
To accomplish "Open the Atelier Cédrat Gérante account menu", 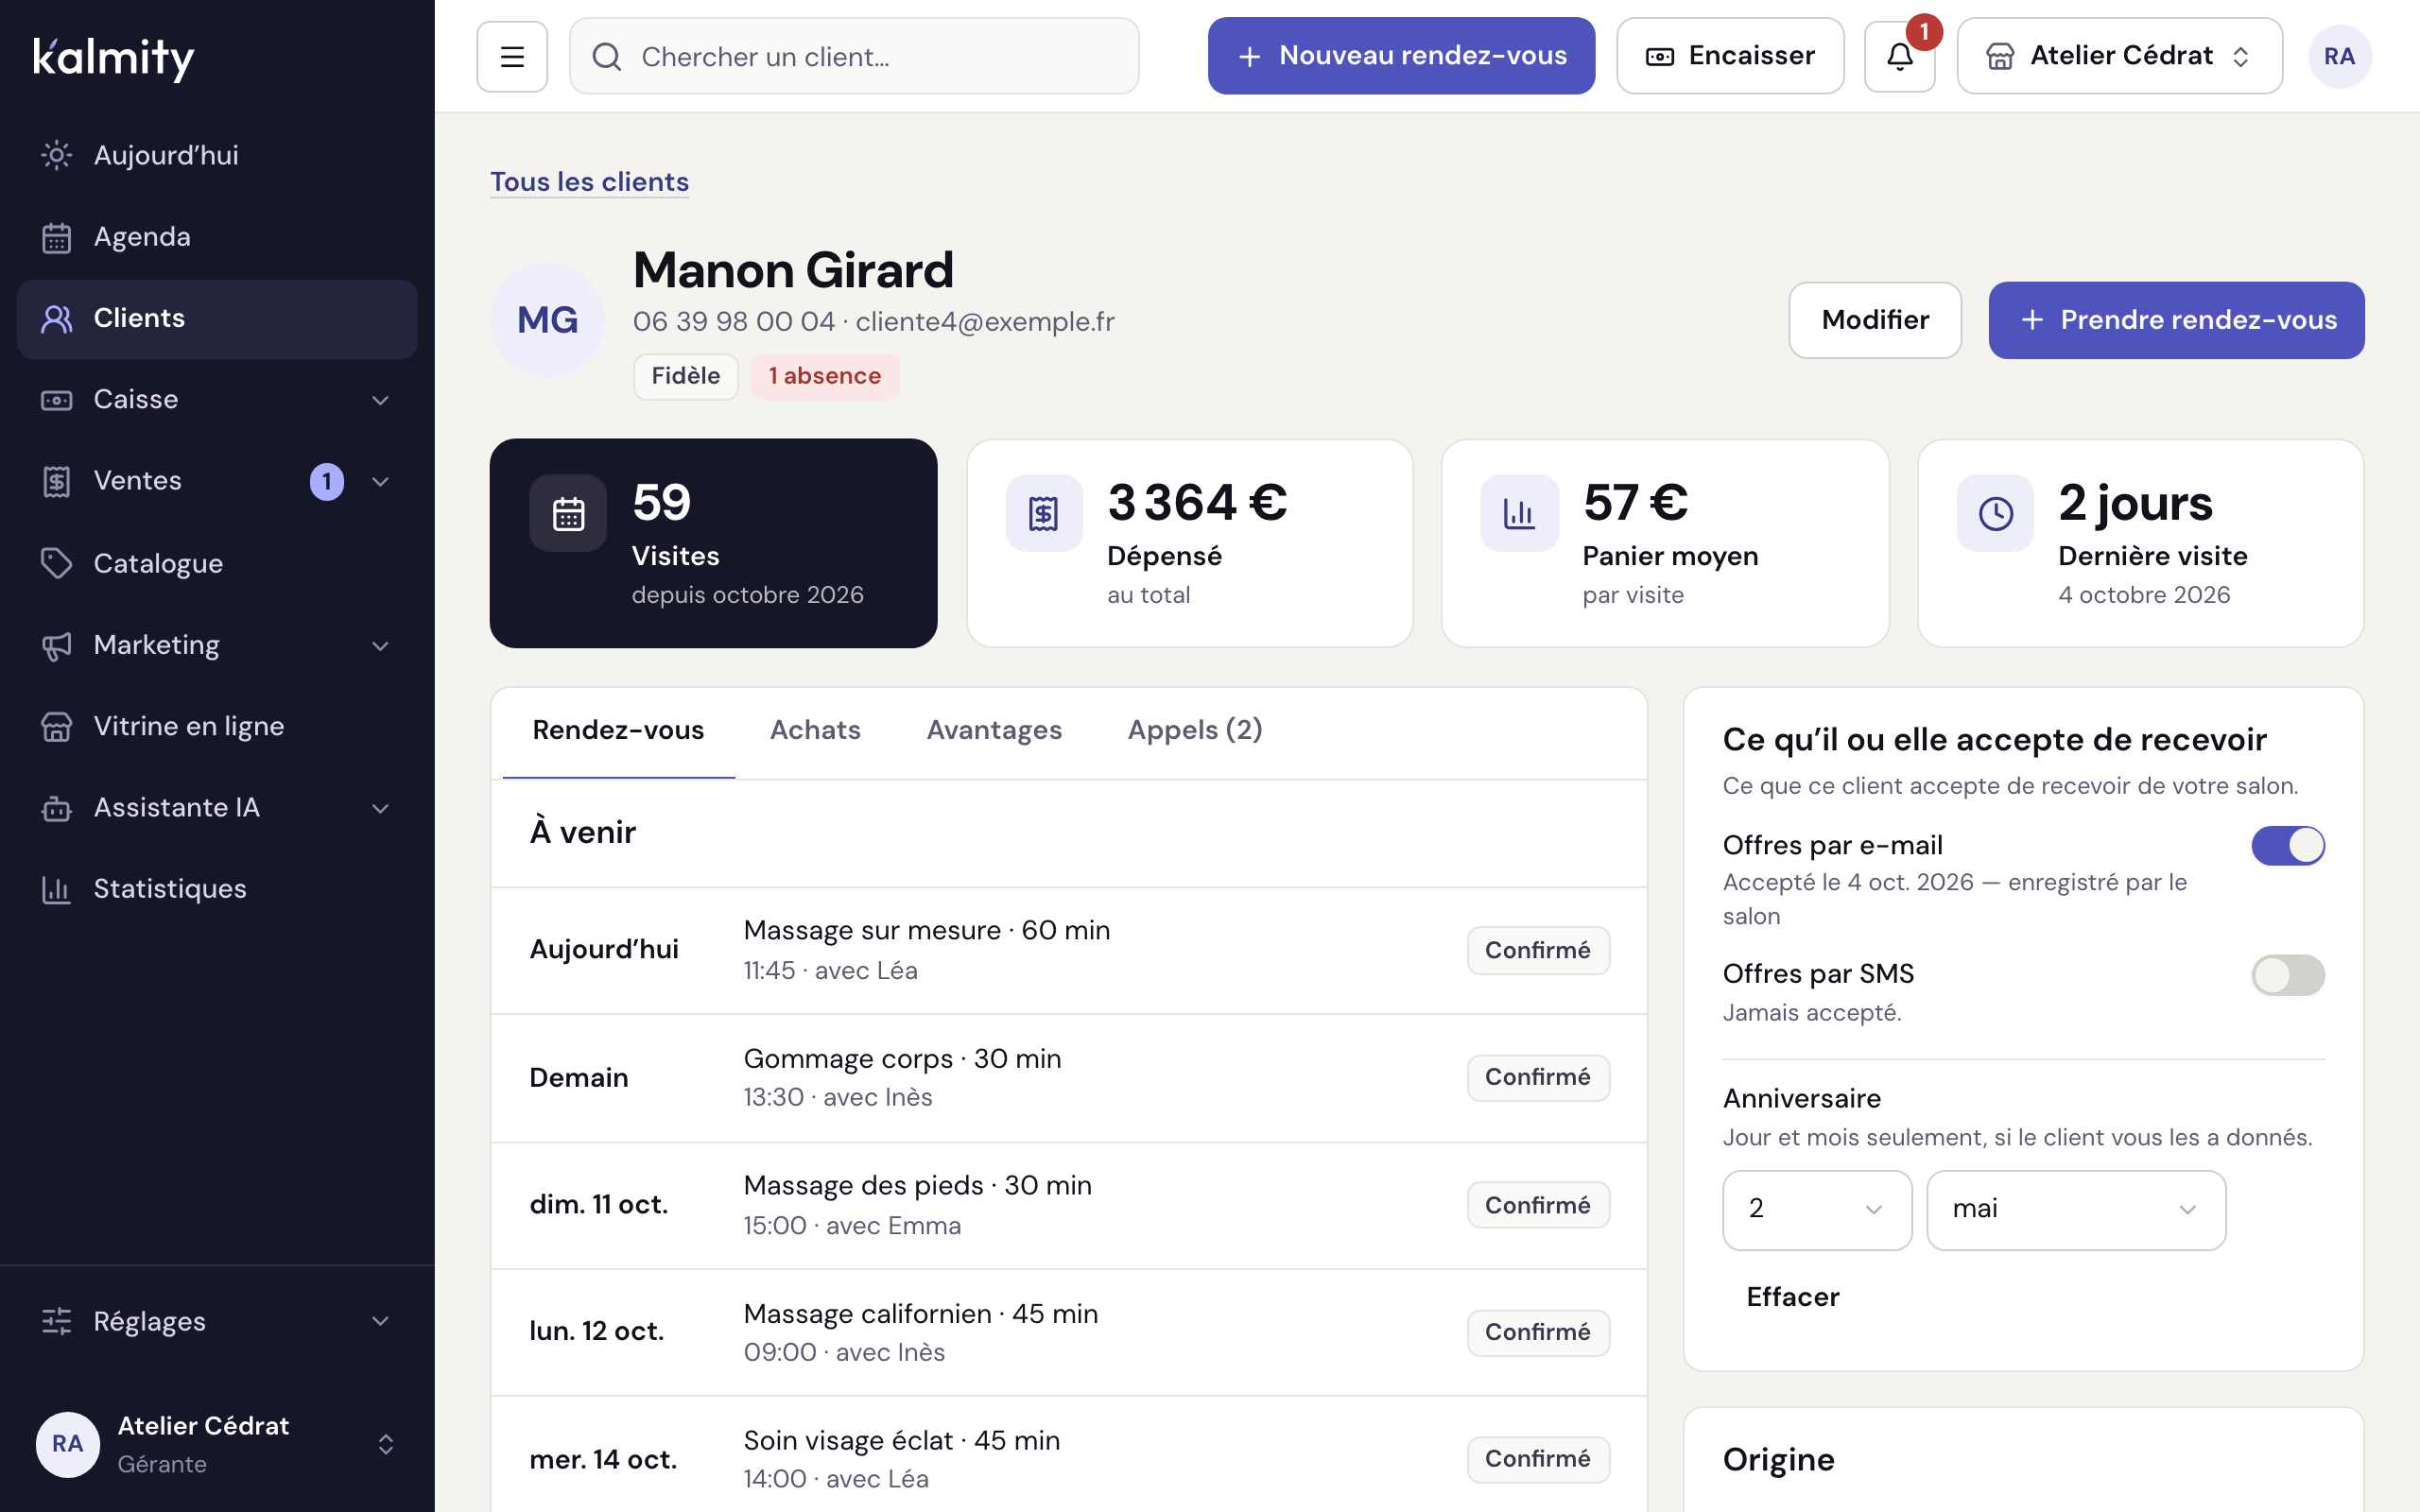I will point(217,1444).
